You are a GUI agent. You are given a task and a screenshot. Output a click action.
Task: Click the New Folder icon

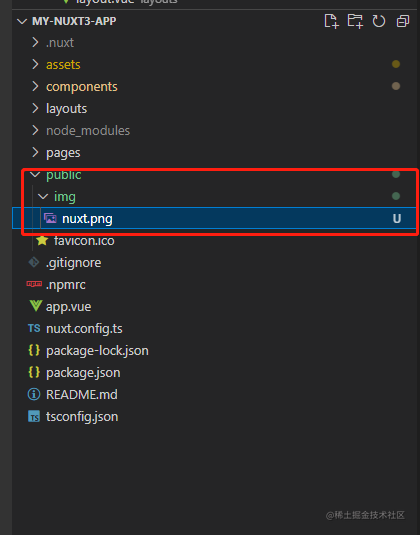pos(355,21)
